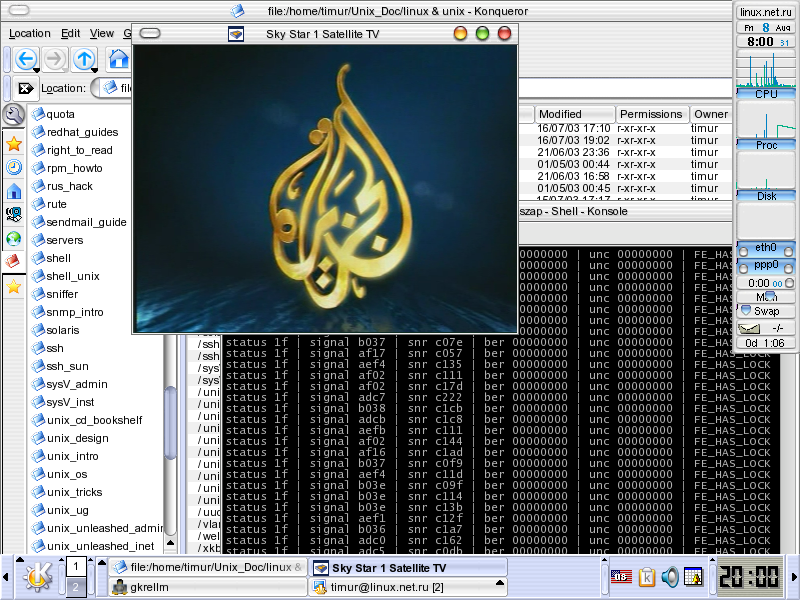Open Konqueror Location menu
This screenshot has width=800, height=600.
[x=30, y=34]
